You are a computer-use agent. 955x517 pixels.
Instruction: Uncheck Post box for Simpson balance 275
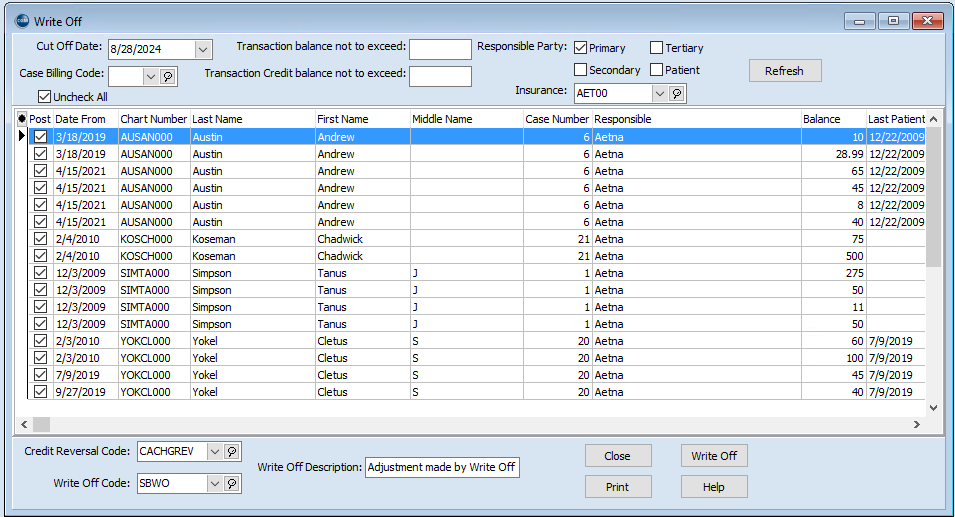(40, 273)
